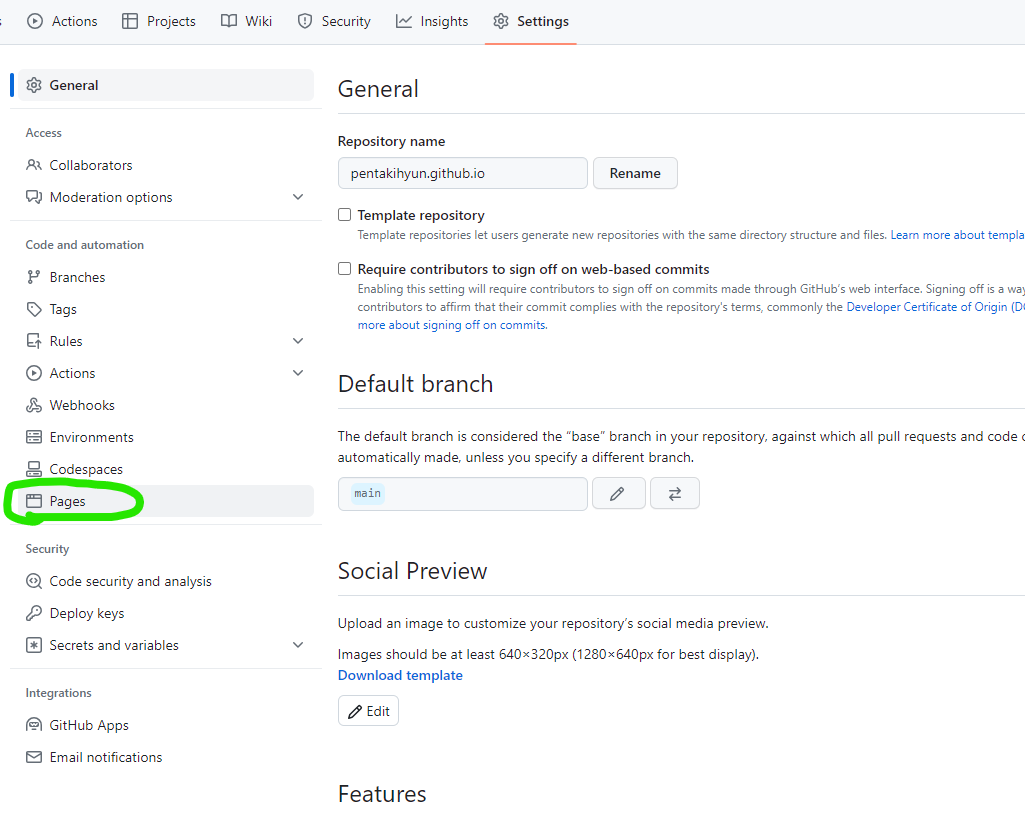
Task: Click the Deploy keys key icon
Action: point(34,613)
